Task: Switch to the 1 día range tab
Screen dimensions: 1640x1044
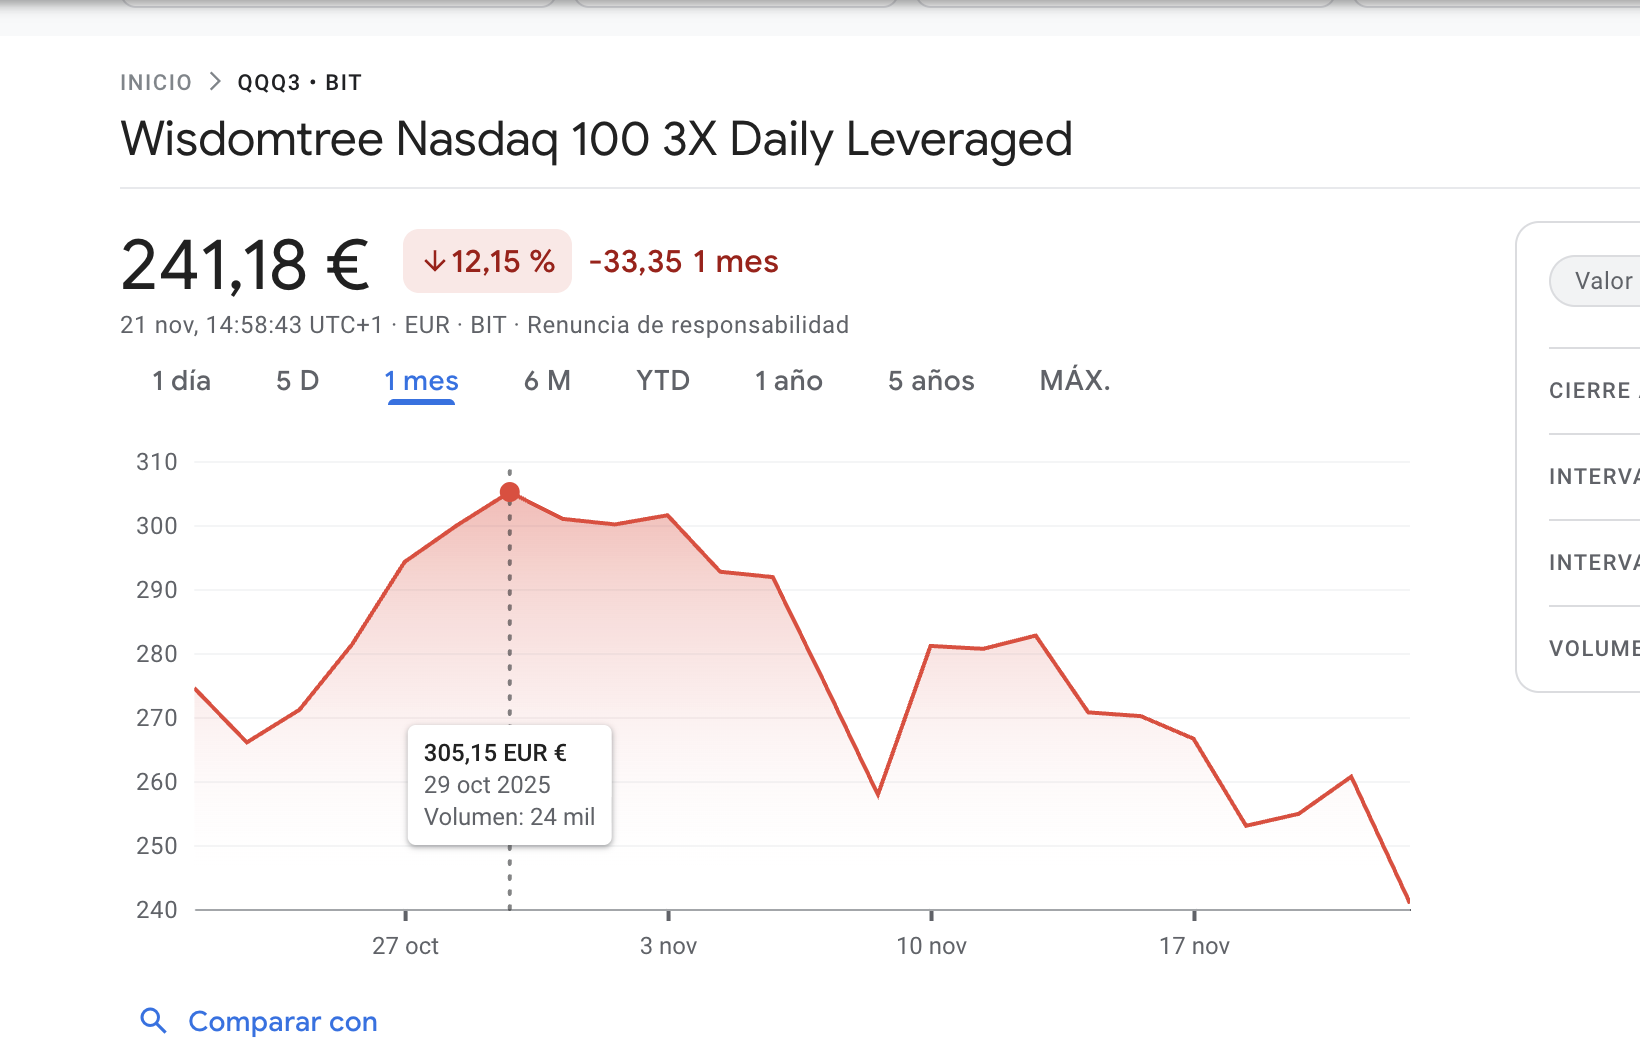Action: click(x=181, y=381)
